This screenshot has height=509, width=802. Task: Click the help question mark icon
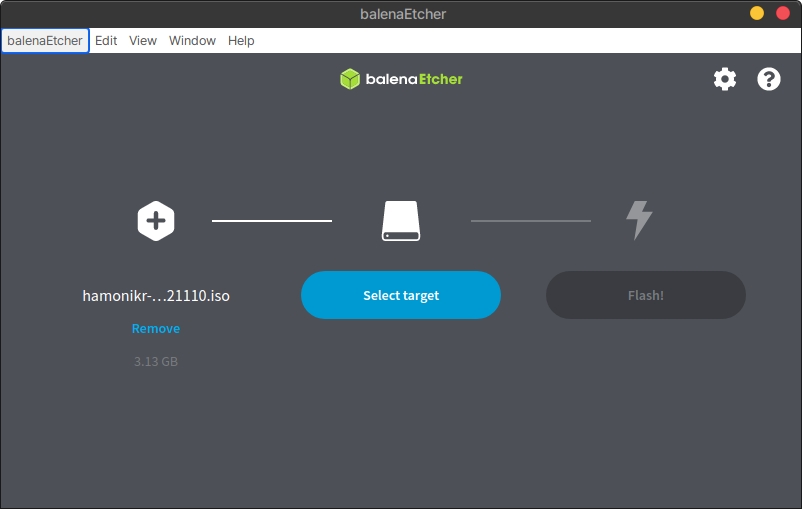pos(769,79)
